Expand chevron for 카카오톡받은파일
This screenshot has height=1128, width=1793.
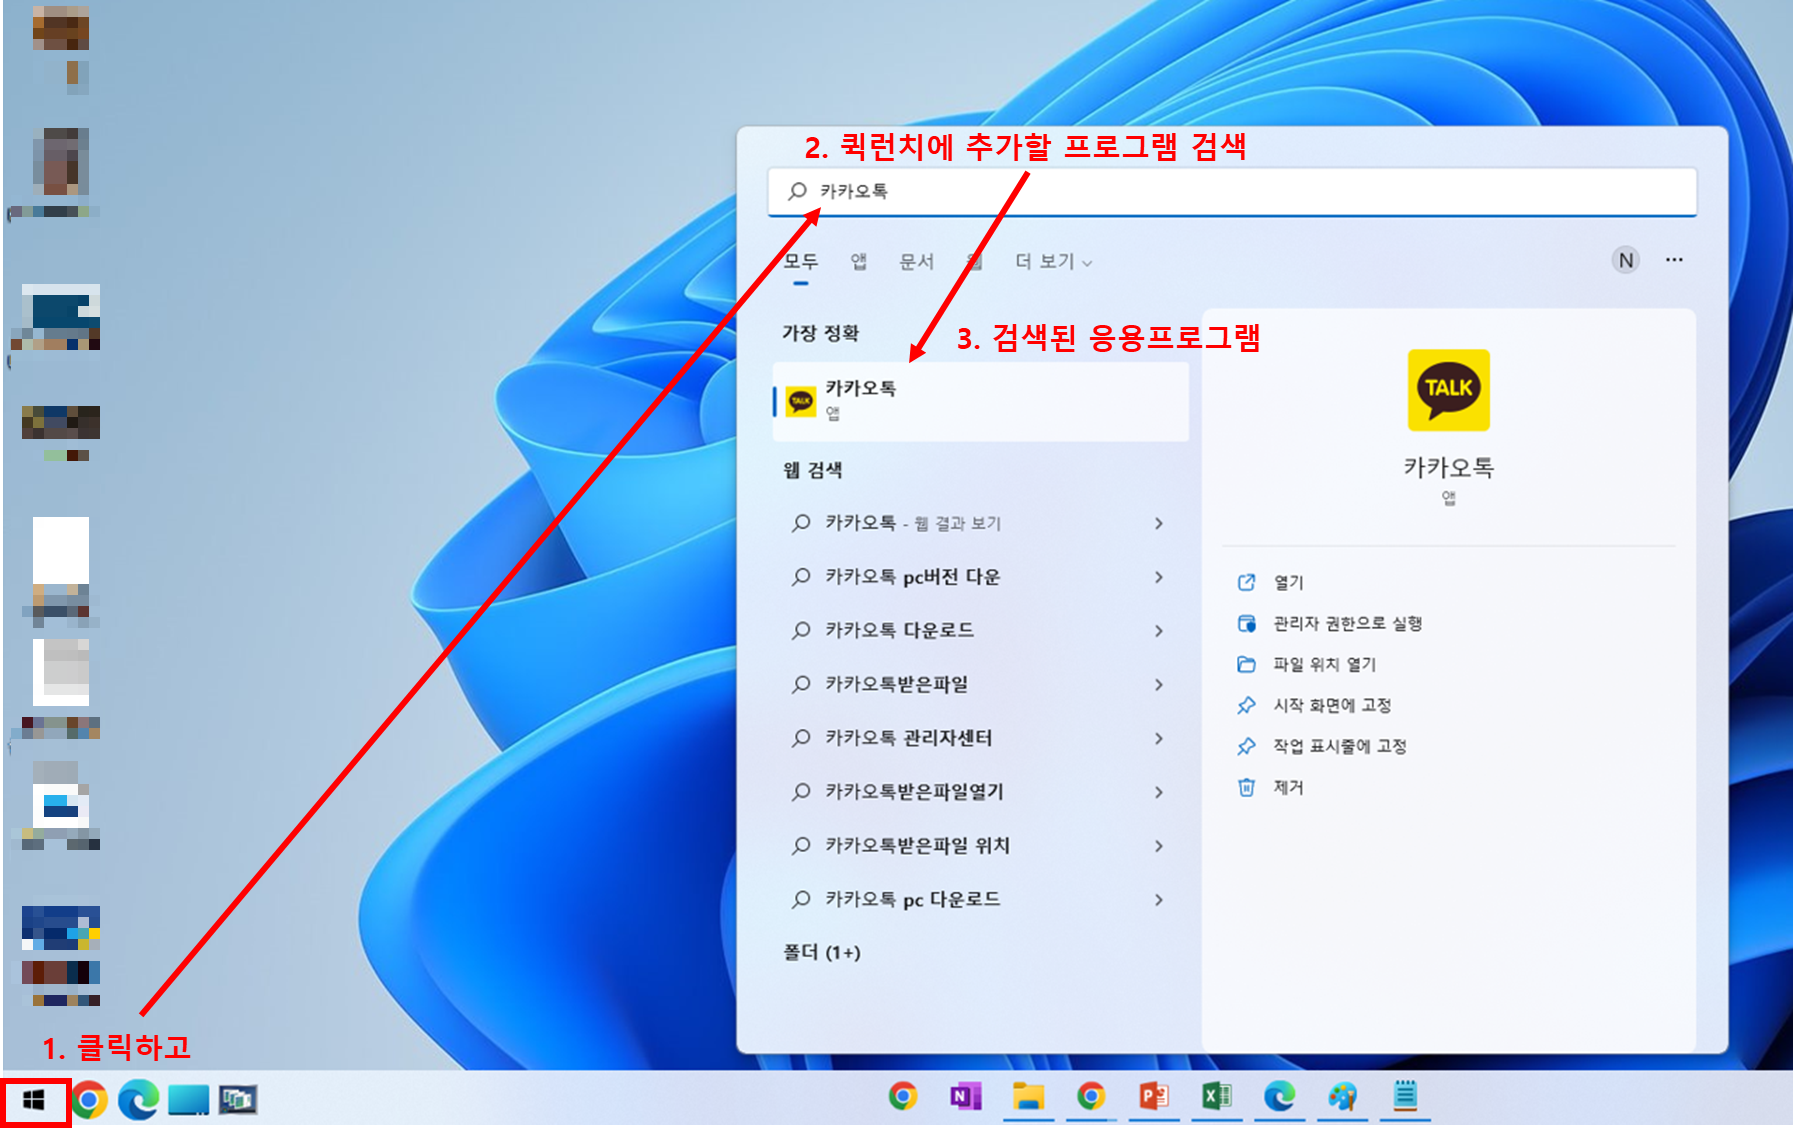pos(1159,685)
